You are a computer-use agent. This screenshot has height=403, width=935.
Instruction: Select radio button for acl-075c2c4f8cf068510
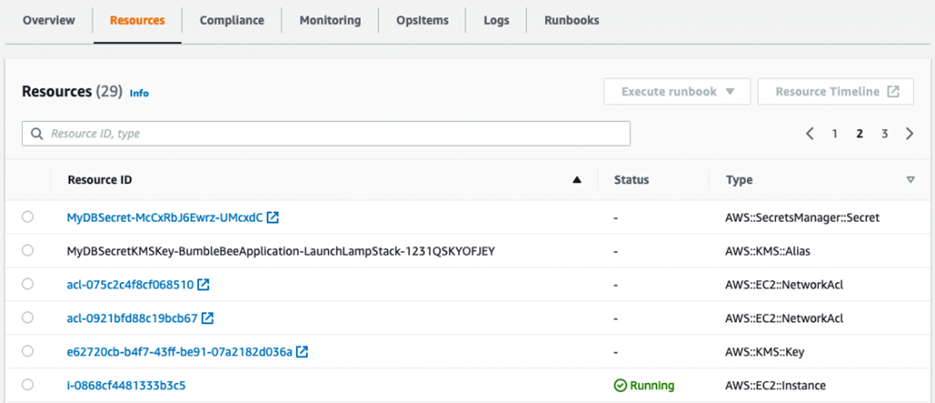27,285
